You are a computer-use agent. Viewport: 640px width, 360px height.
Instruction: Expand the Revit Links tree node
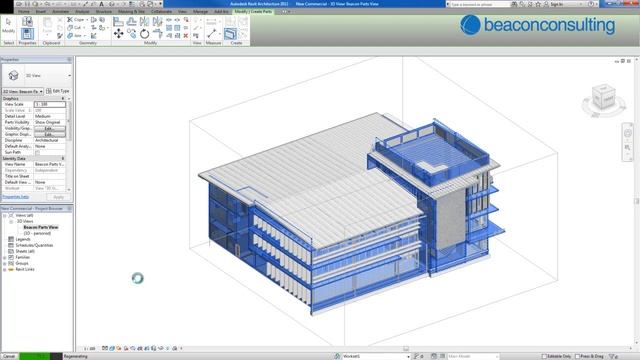[5, 269]
